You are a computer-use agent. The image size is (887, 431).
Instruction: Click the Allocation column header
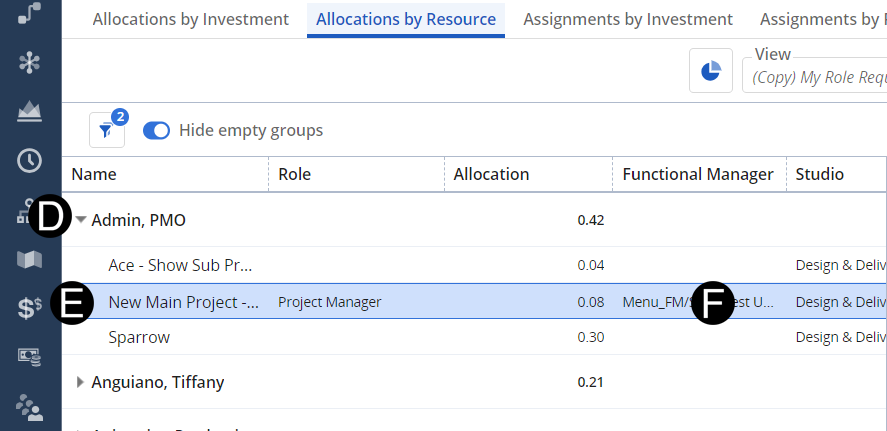pyautogui.click(x=491, y=174)
